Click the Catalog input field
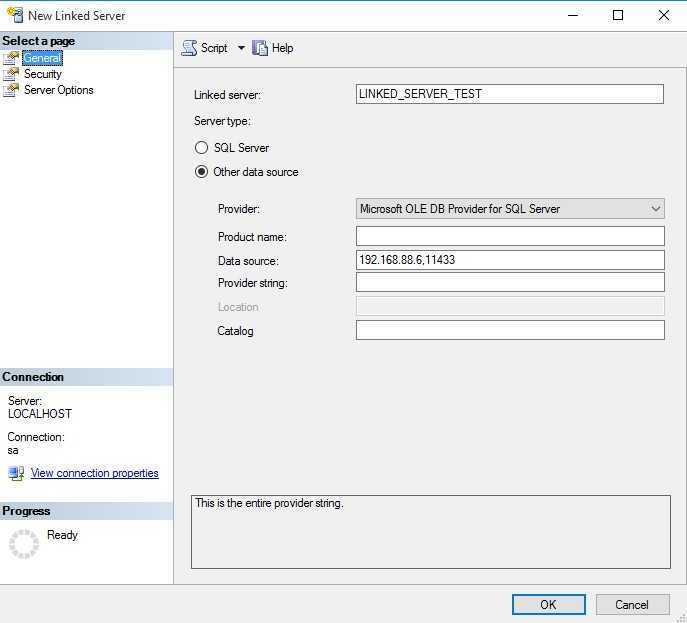The height and width of the screenshot is (623, 687). tap(510, 330)
